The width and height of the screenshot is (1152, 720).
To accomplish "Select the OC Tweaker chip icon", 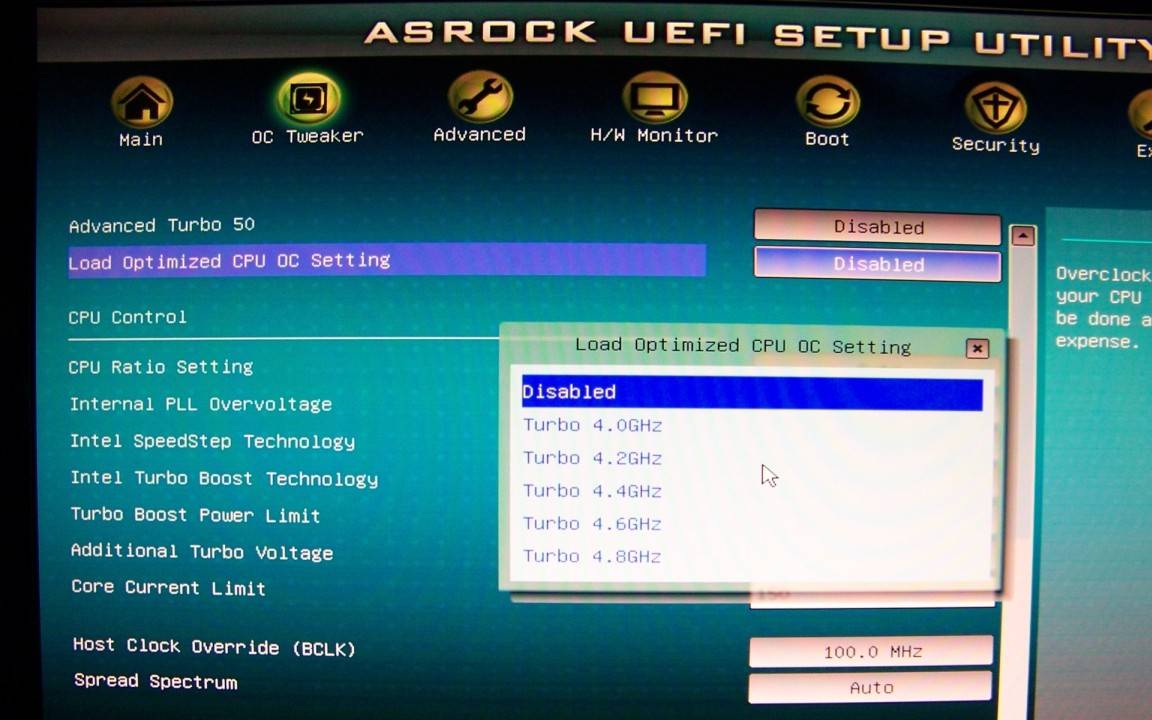I will pos(307,100).
